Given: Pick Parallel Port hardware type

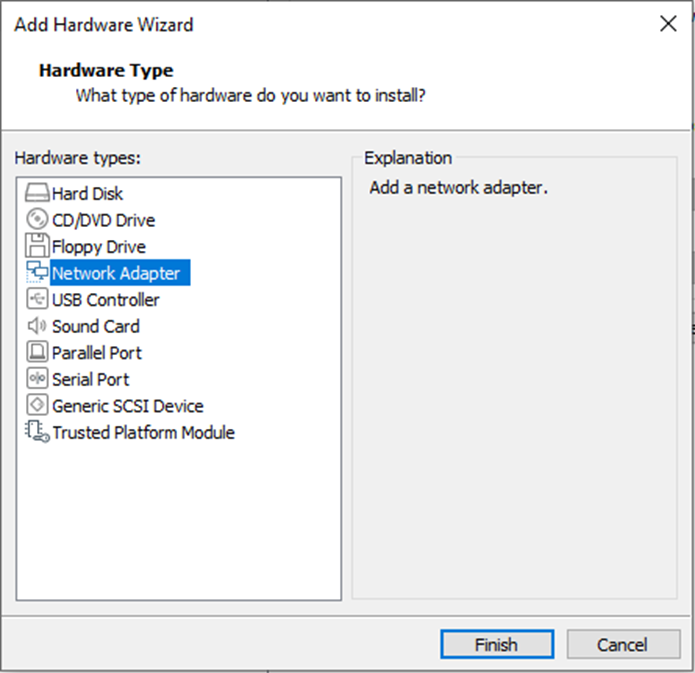Looking at the screenshot, I should tap(97, 353).
